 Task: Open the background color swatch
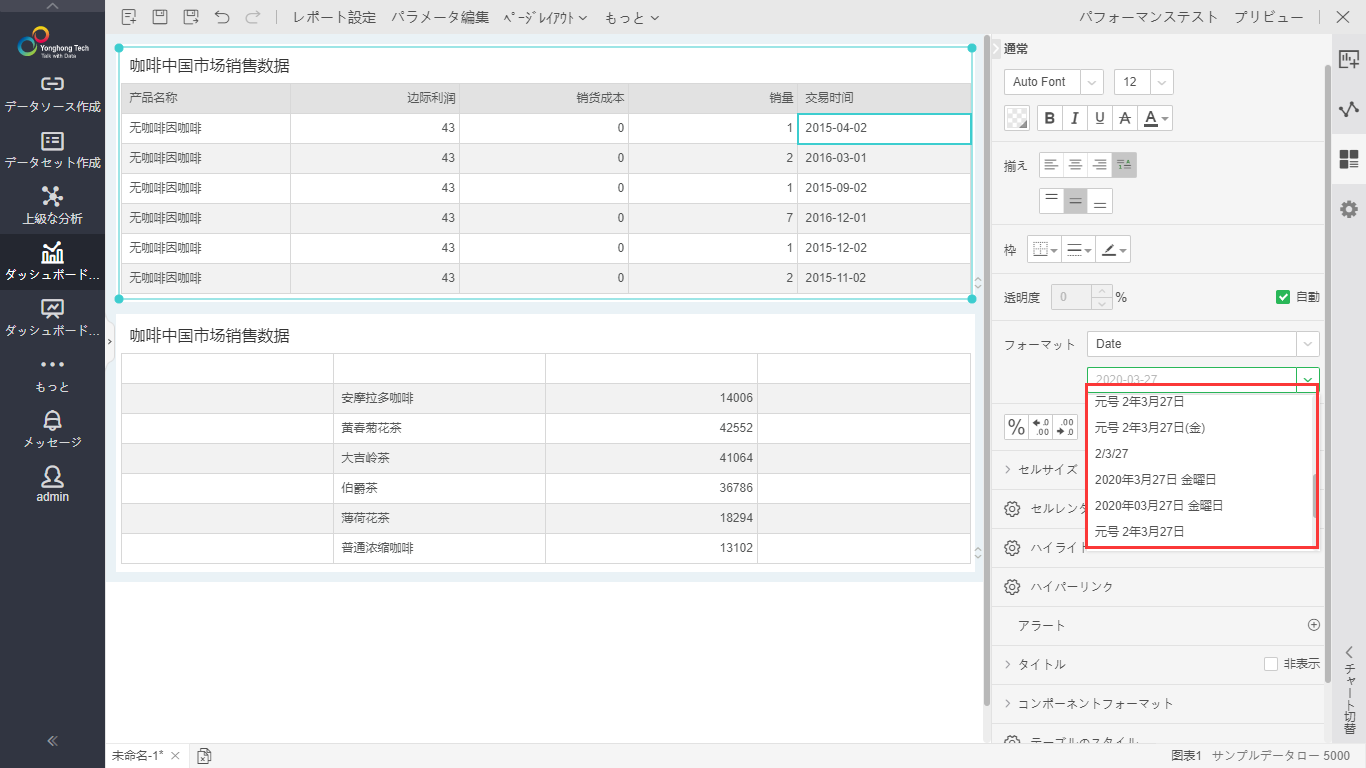point(1017,118)
